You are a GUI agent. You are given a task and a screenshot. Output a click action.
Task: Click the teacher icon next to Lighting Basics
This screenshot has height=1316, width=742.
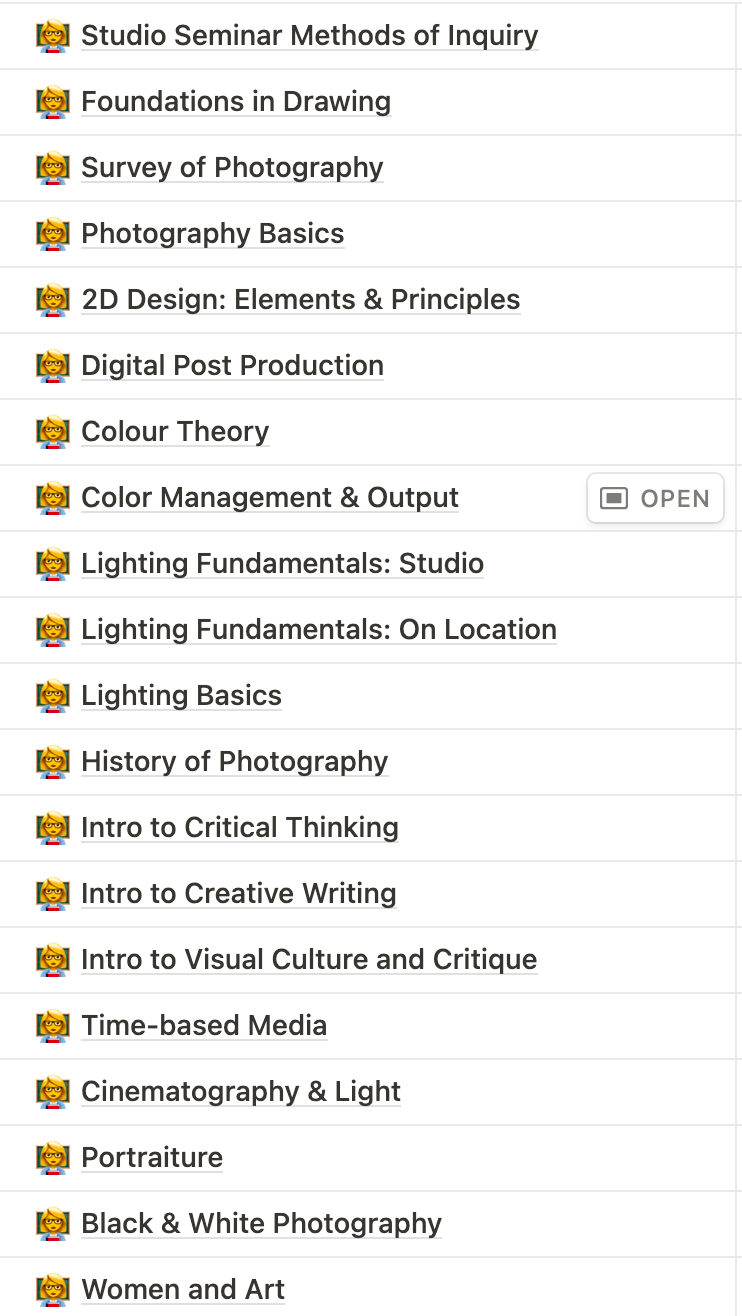pos(52,696)
